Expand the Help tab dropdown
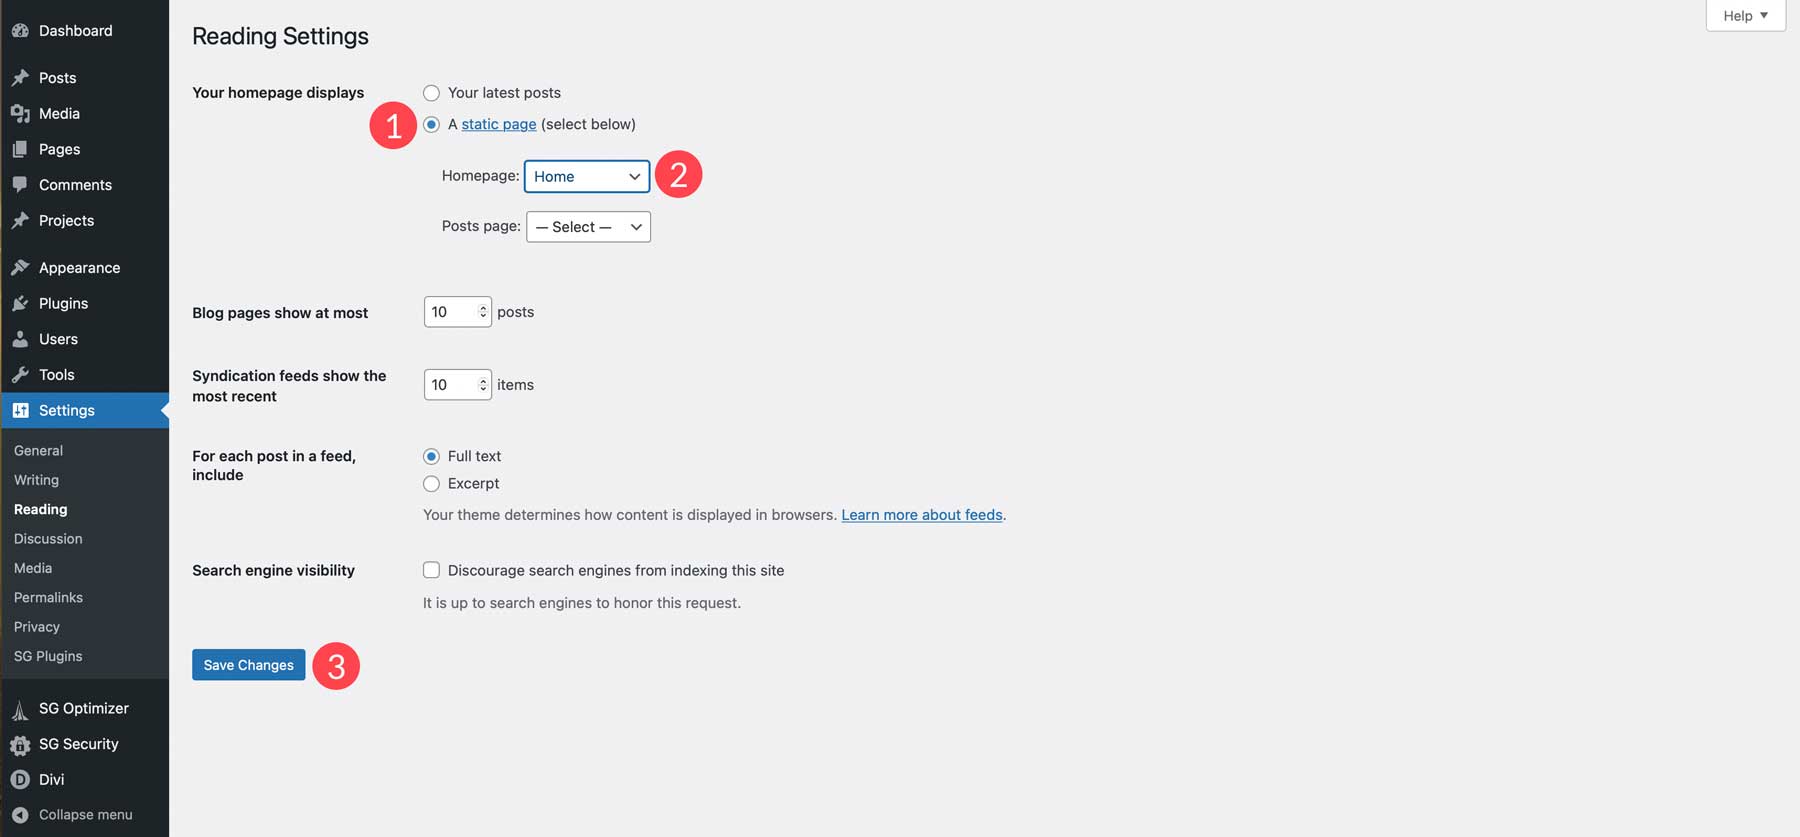 1746,15
